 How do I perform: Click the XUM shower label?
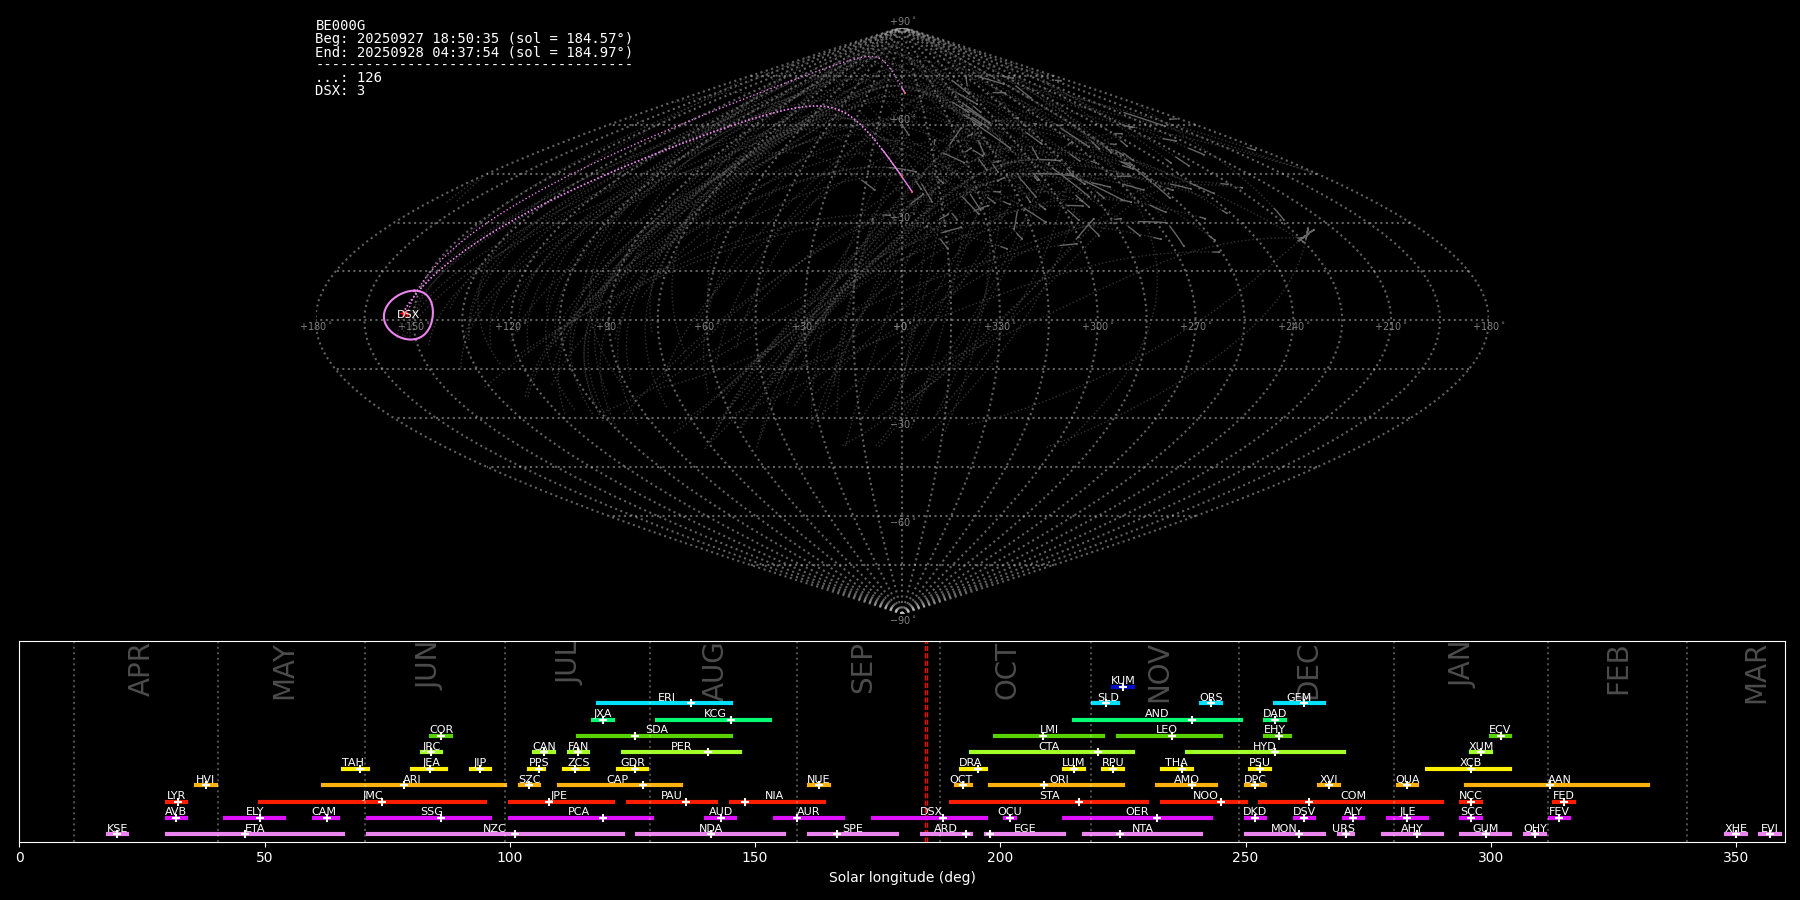coord(1481,747)
